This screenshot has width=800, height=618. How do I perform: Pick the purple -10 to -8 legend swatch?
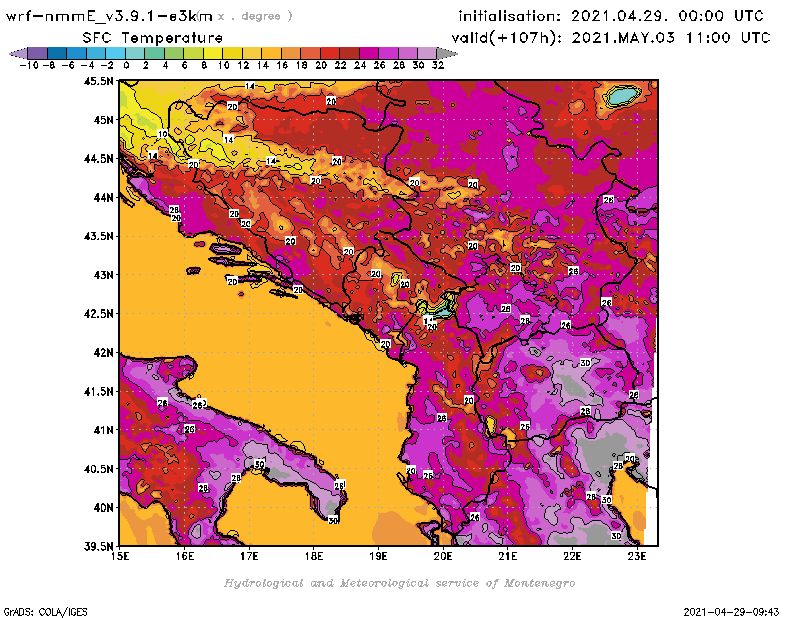[37, 53]
